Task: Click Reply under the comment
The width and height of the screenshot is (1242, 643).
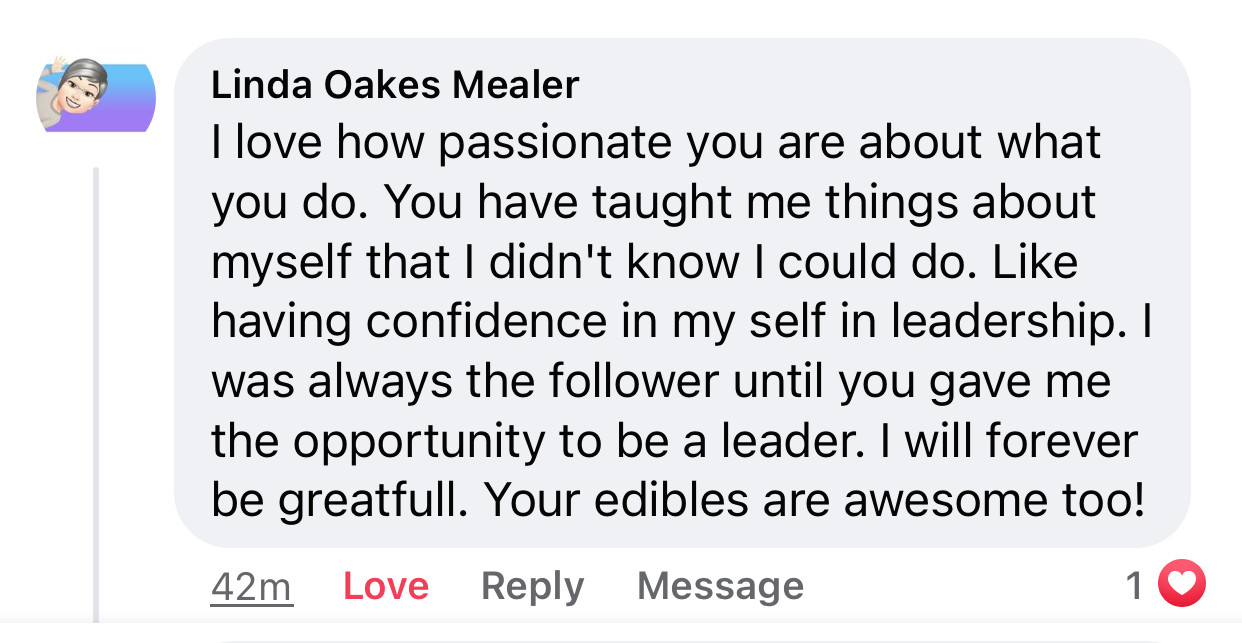Action: pyautogui.click(x=532, y=586)
